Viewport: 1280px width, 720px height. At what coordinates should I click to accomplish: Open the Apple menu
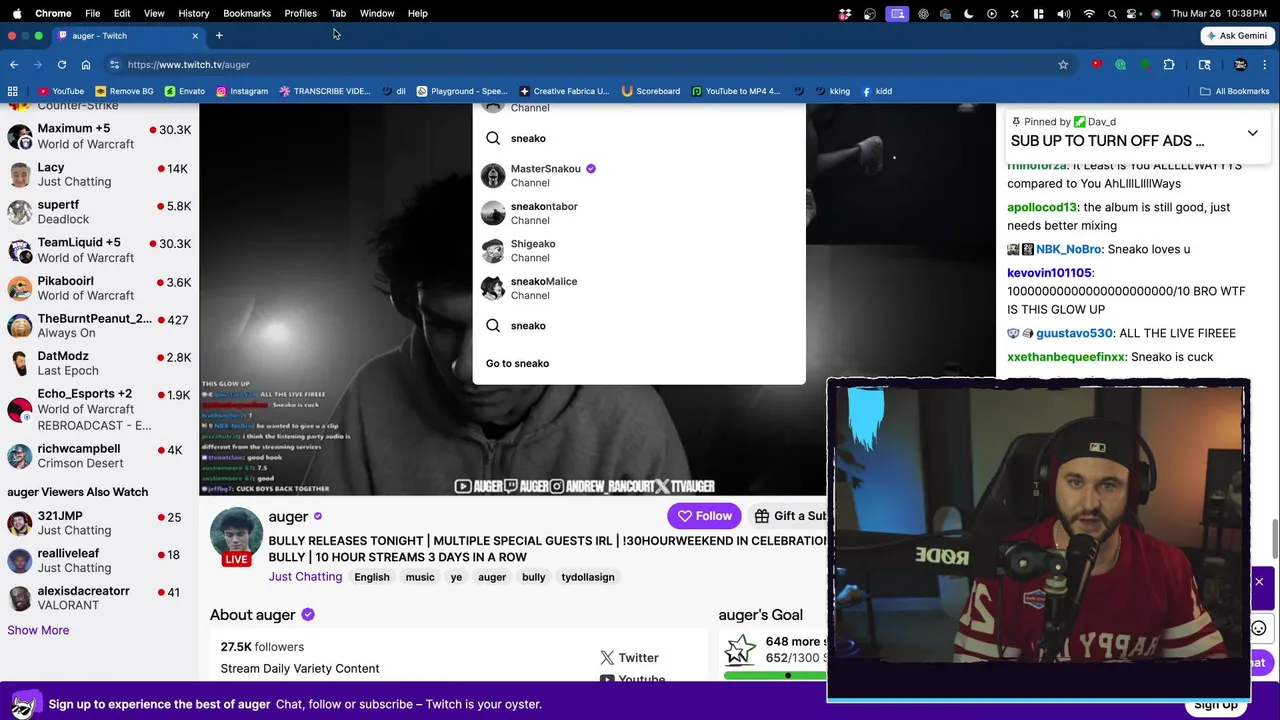click(x=16, y=13)
